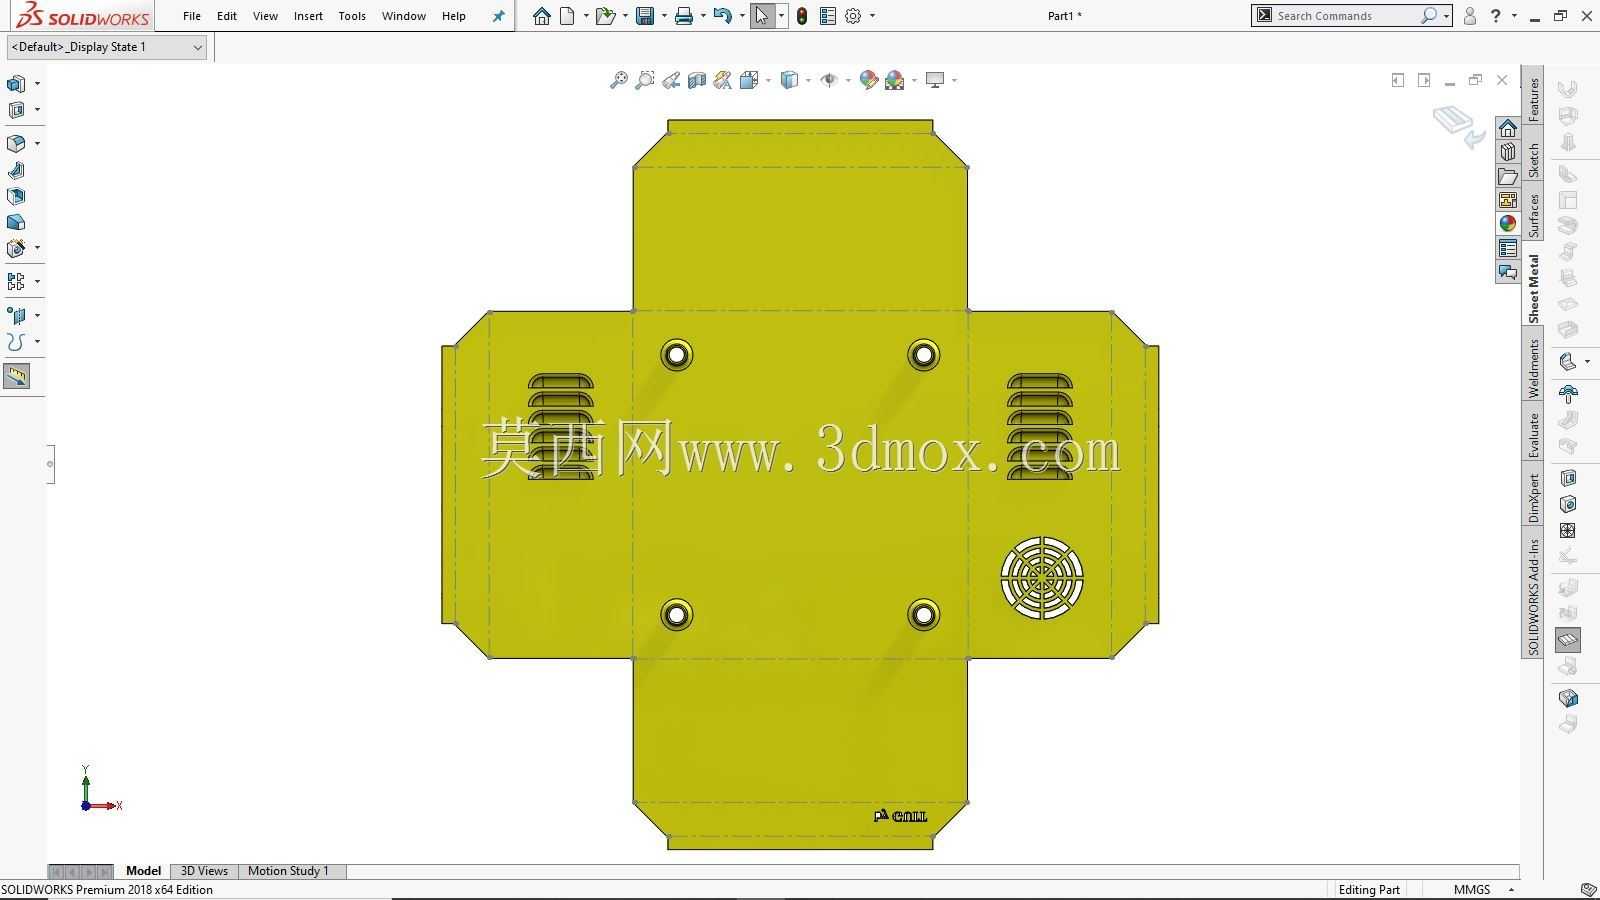Click the MMGS unit system label
This screenshot has width=1600, height=900.
point(1472,890)
